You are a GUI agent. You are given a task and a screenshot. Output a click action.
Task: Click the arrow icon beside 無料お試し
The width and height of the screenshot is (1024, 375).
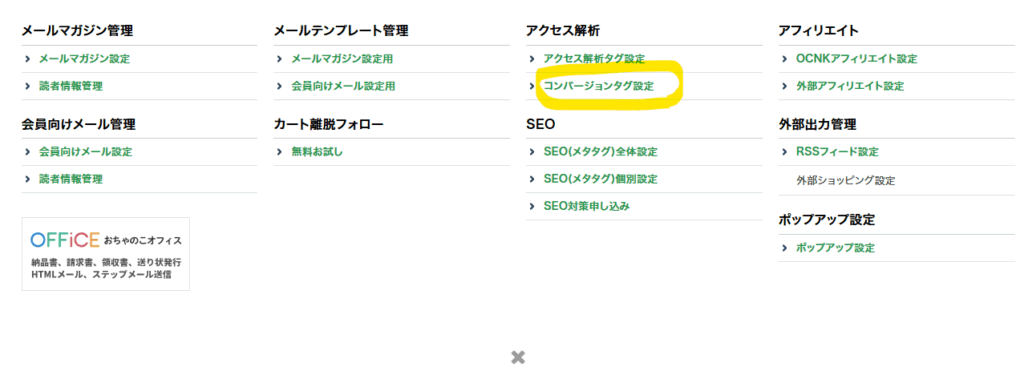pos(280,152)
